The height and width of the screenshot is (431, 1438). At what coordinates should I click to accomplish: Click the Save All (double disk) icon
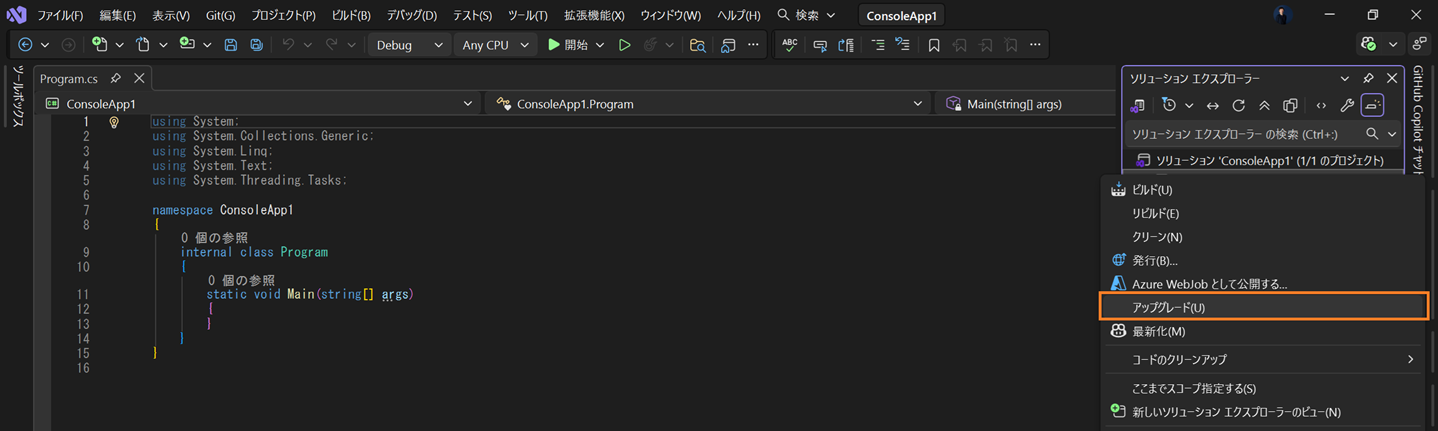click(257, 45)
